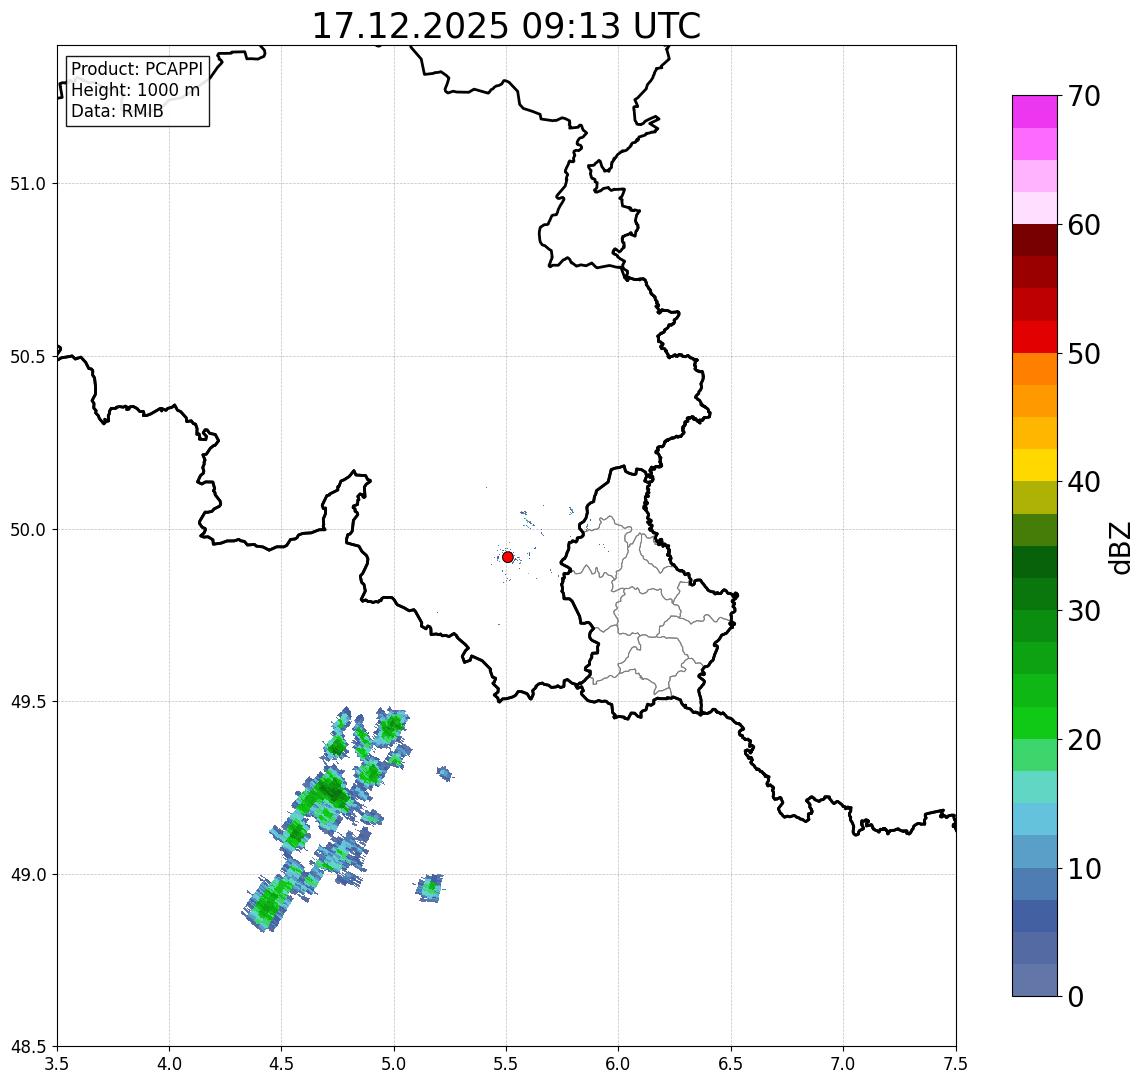The height and width of the screenshot is (1084, 1145).
Task: Click longitude axis label 7.5
Action: tap(956, 1064)
